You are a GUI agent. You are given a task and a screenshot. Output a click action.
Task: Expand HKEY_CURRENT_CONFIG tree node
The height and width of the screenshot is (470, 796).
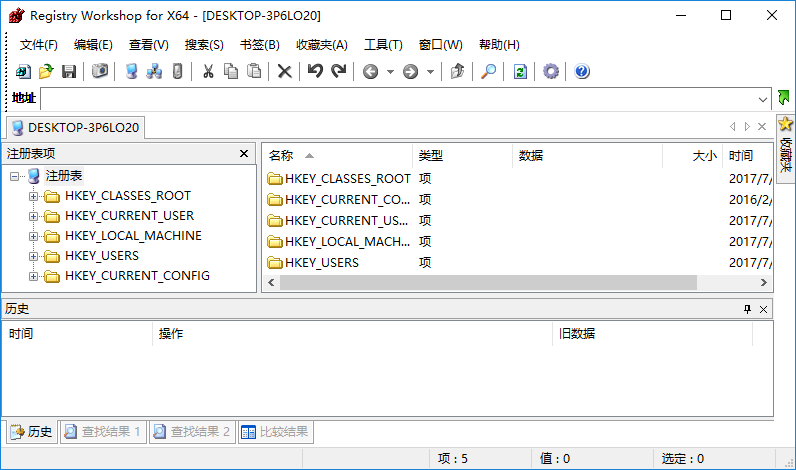(34, 277)
